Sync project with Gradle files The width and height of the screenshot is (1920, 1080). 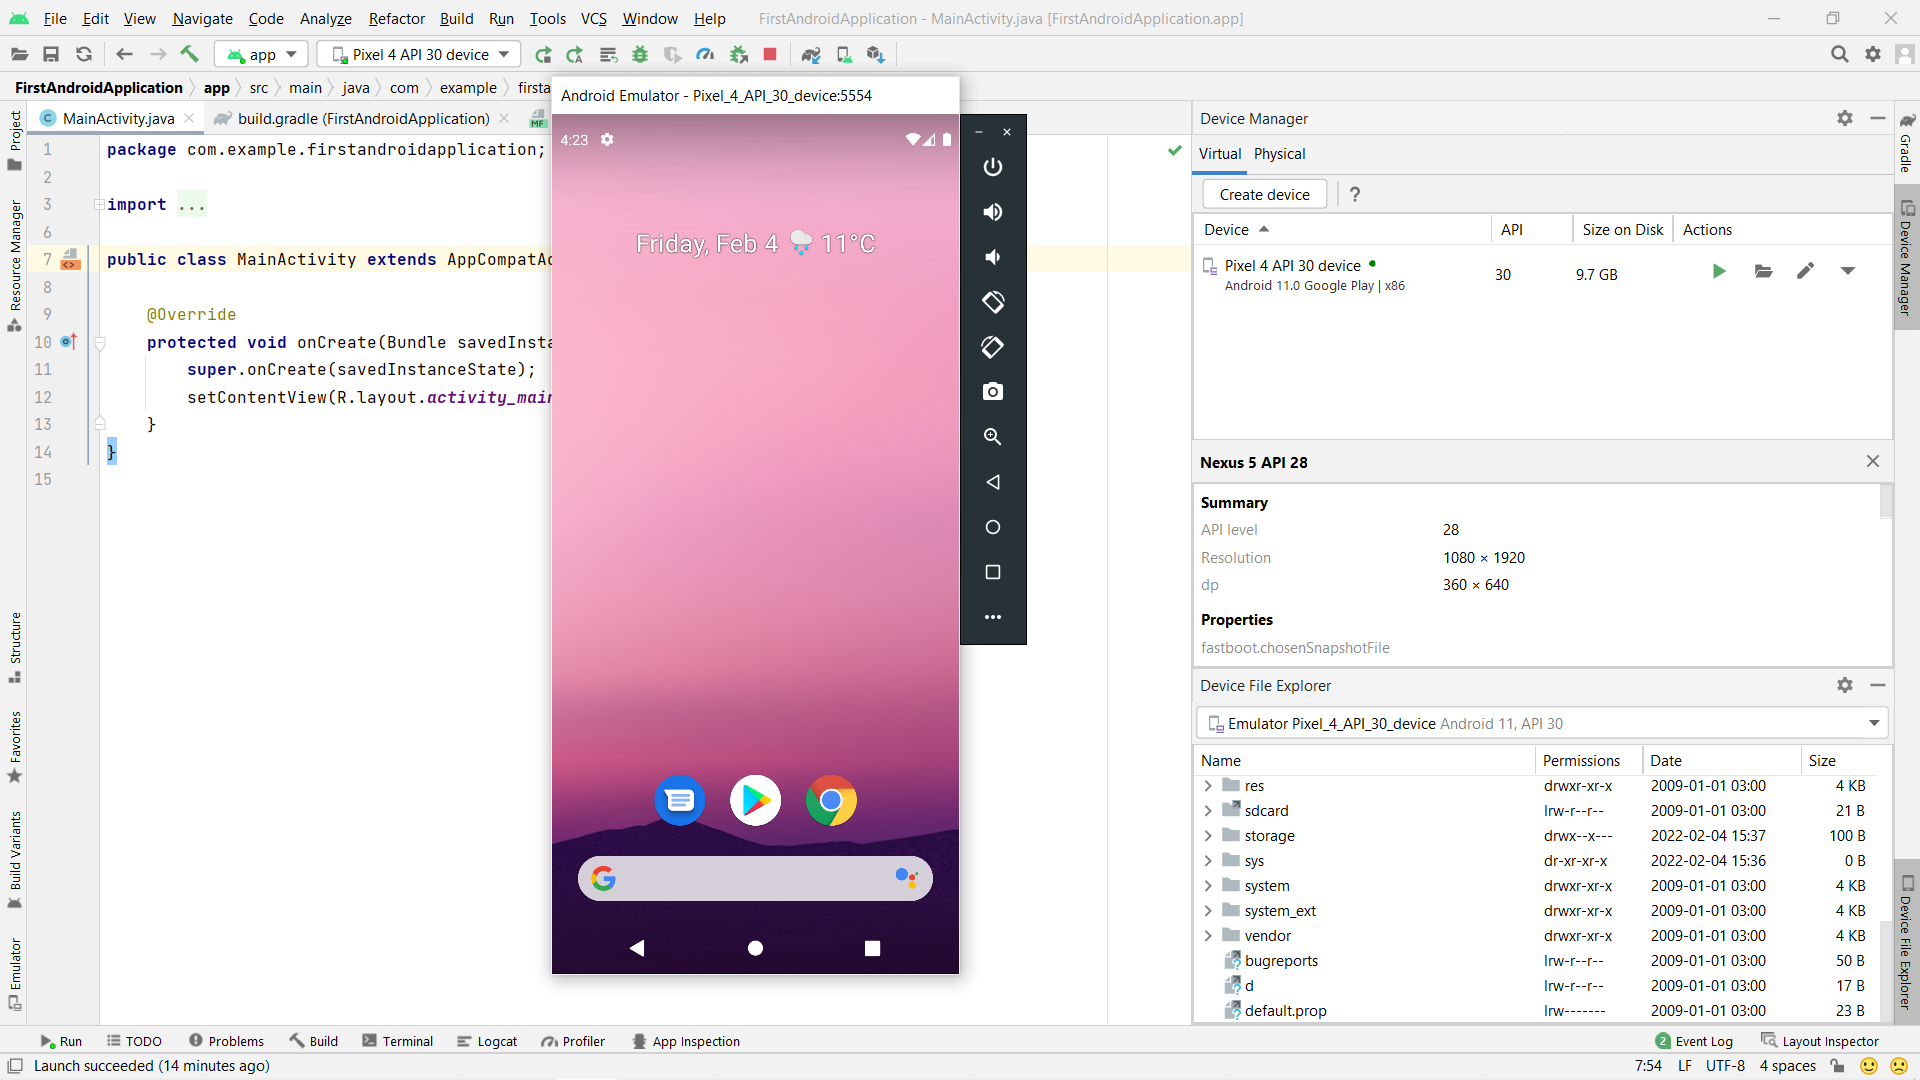coord(811,54)
